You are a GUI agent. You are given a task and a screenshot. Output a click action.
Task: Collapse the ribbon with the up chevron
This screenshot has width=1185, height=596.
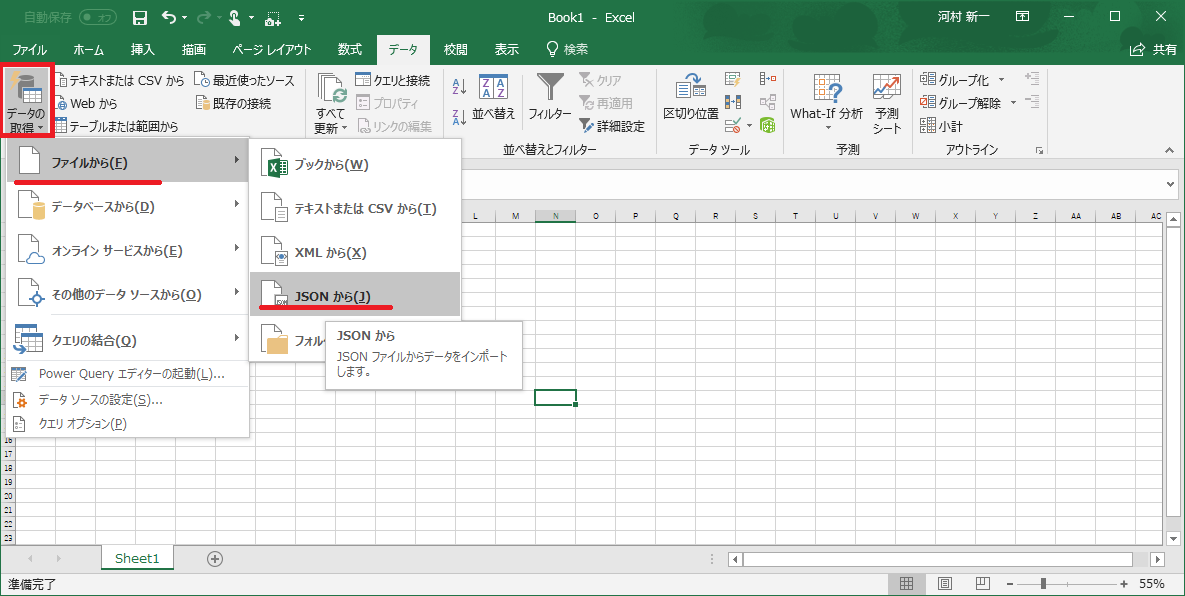pyautogui.click(x=1171, y=150)
